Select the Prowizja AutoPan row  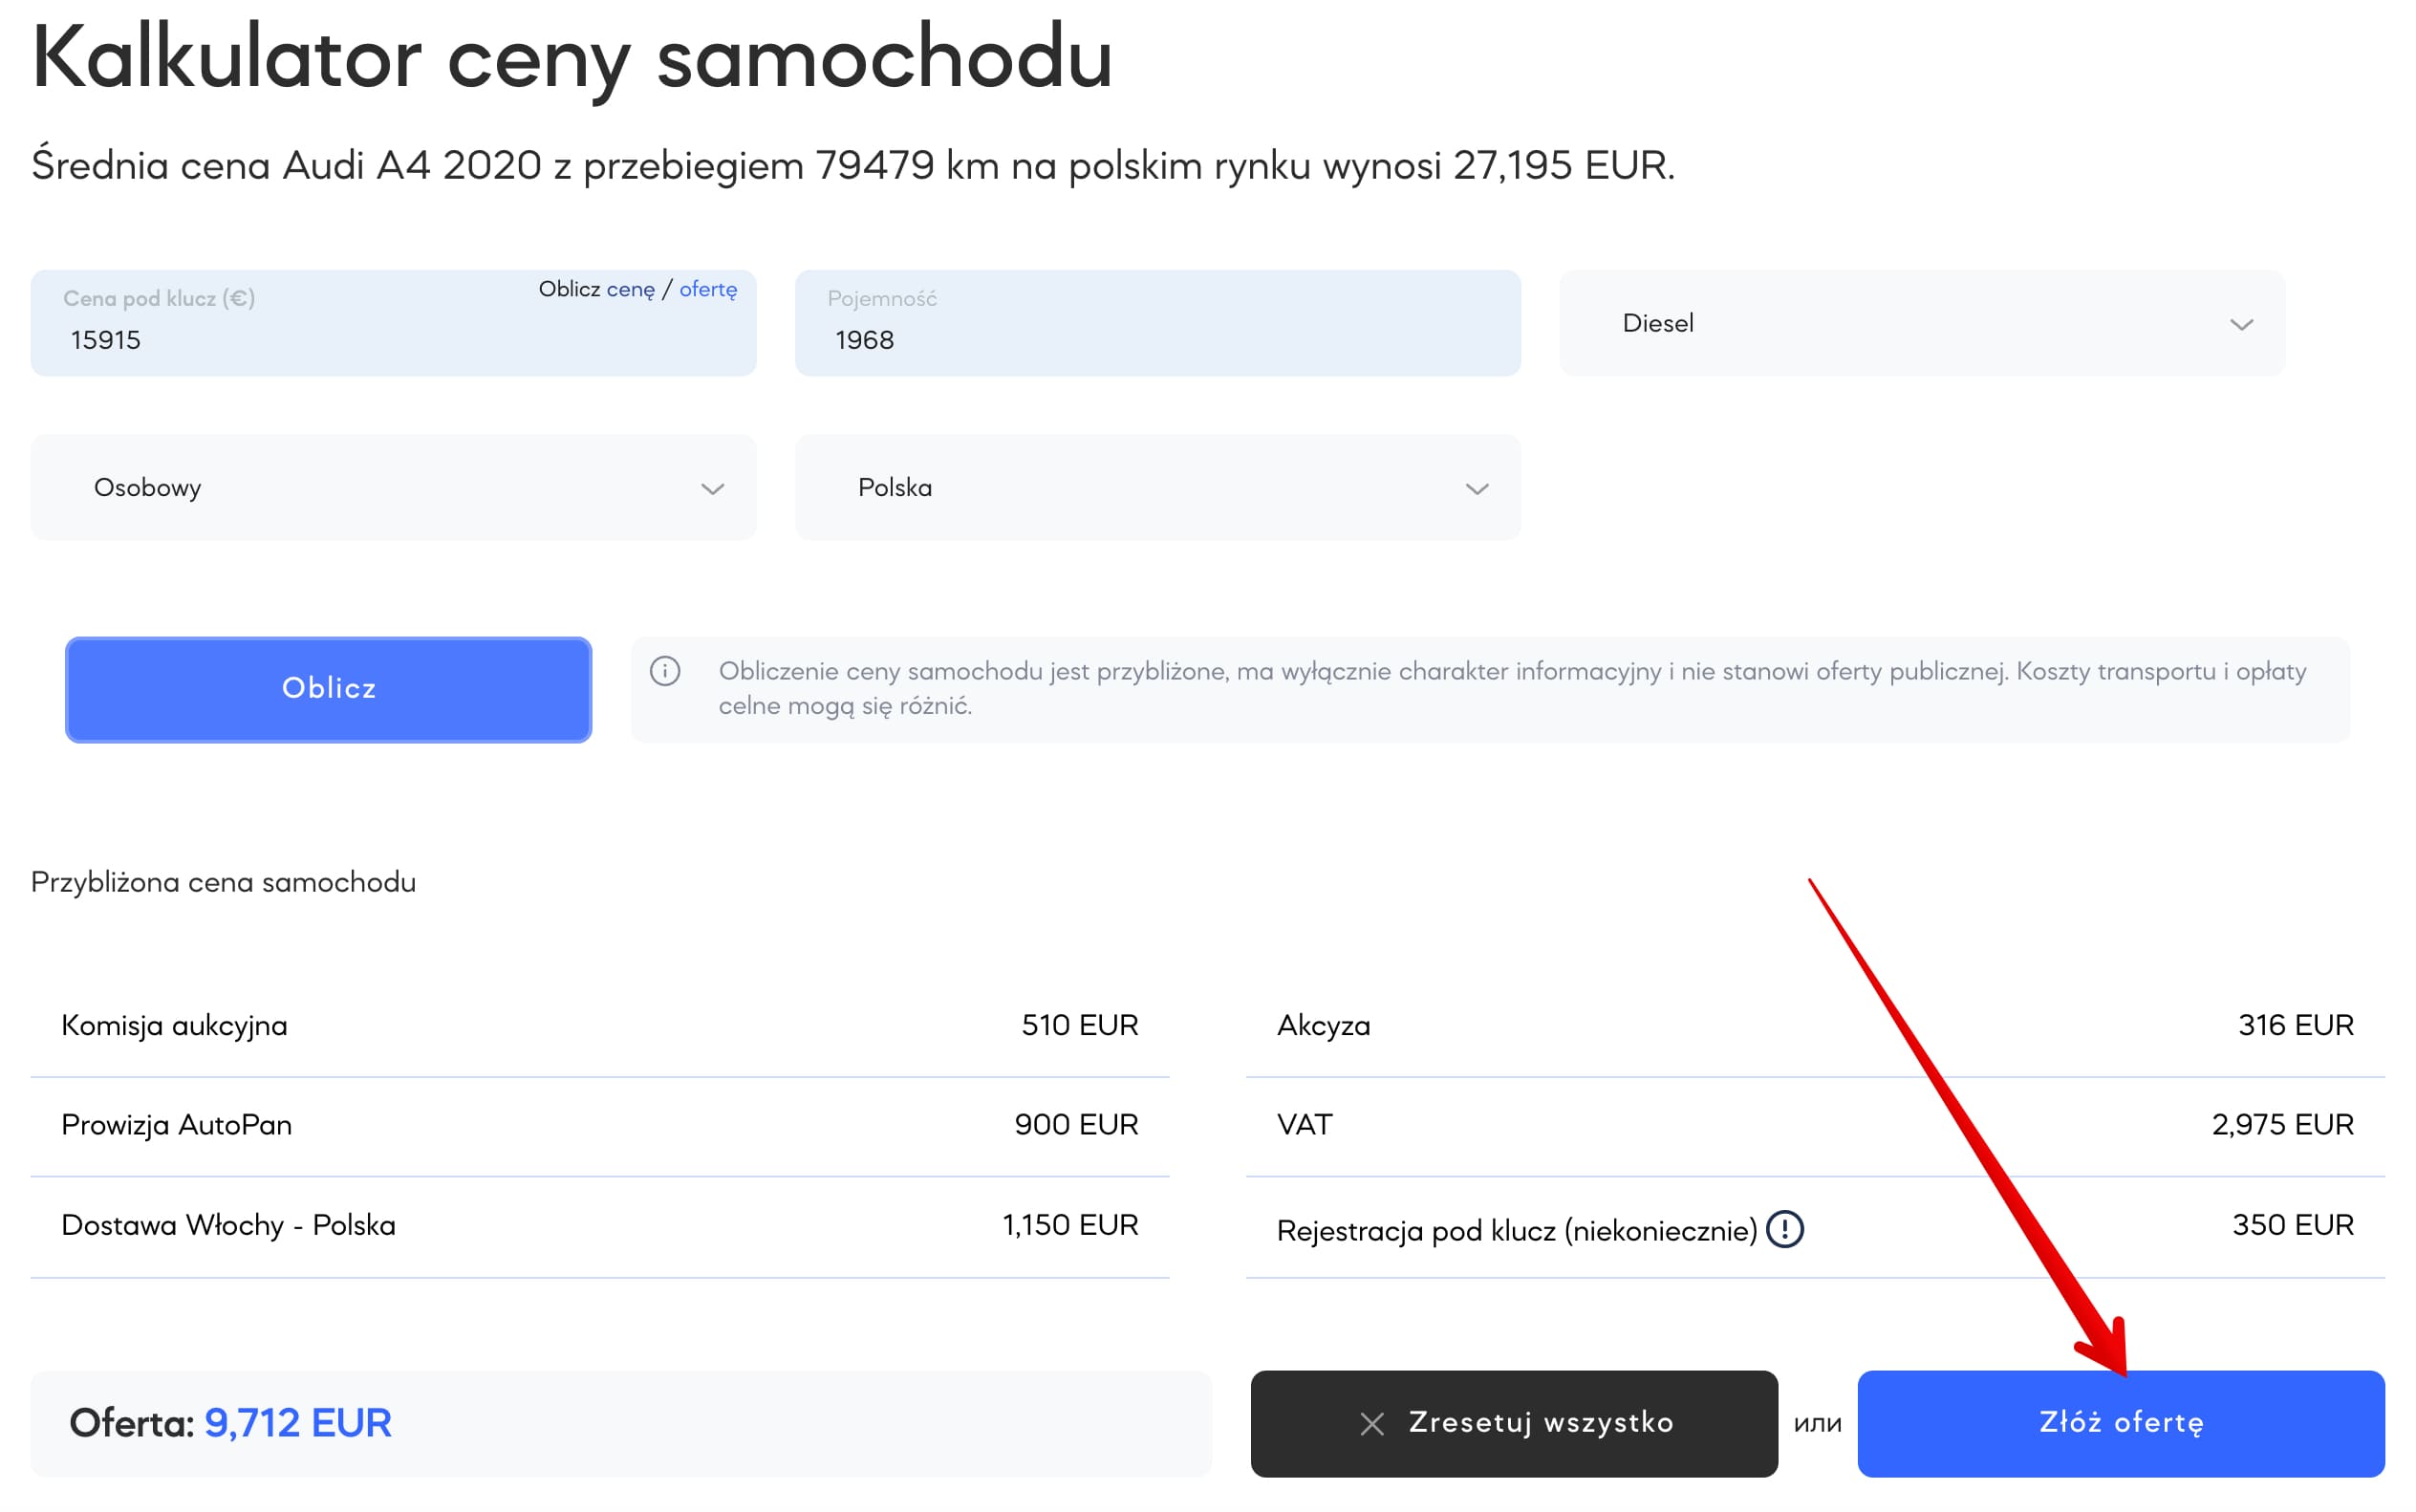pyautogui.click(x=599, y=1125)
